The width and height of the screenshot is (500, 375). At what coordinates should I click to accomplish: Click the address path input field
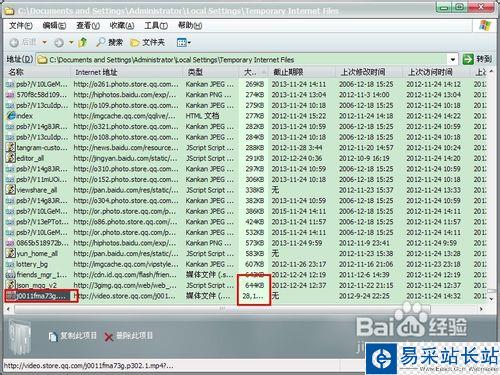tap(247, 60)
